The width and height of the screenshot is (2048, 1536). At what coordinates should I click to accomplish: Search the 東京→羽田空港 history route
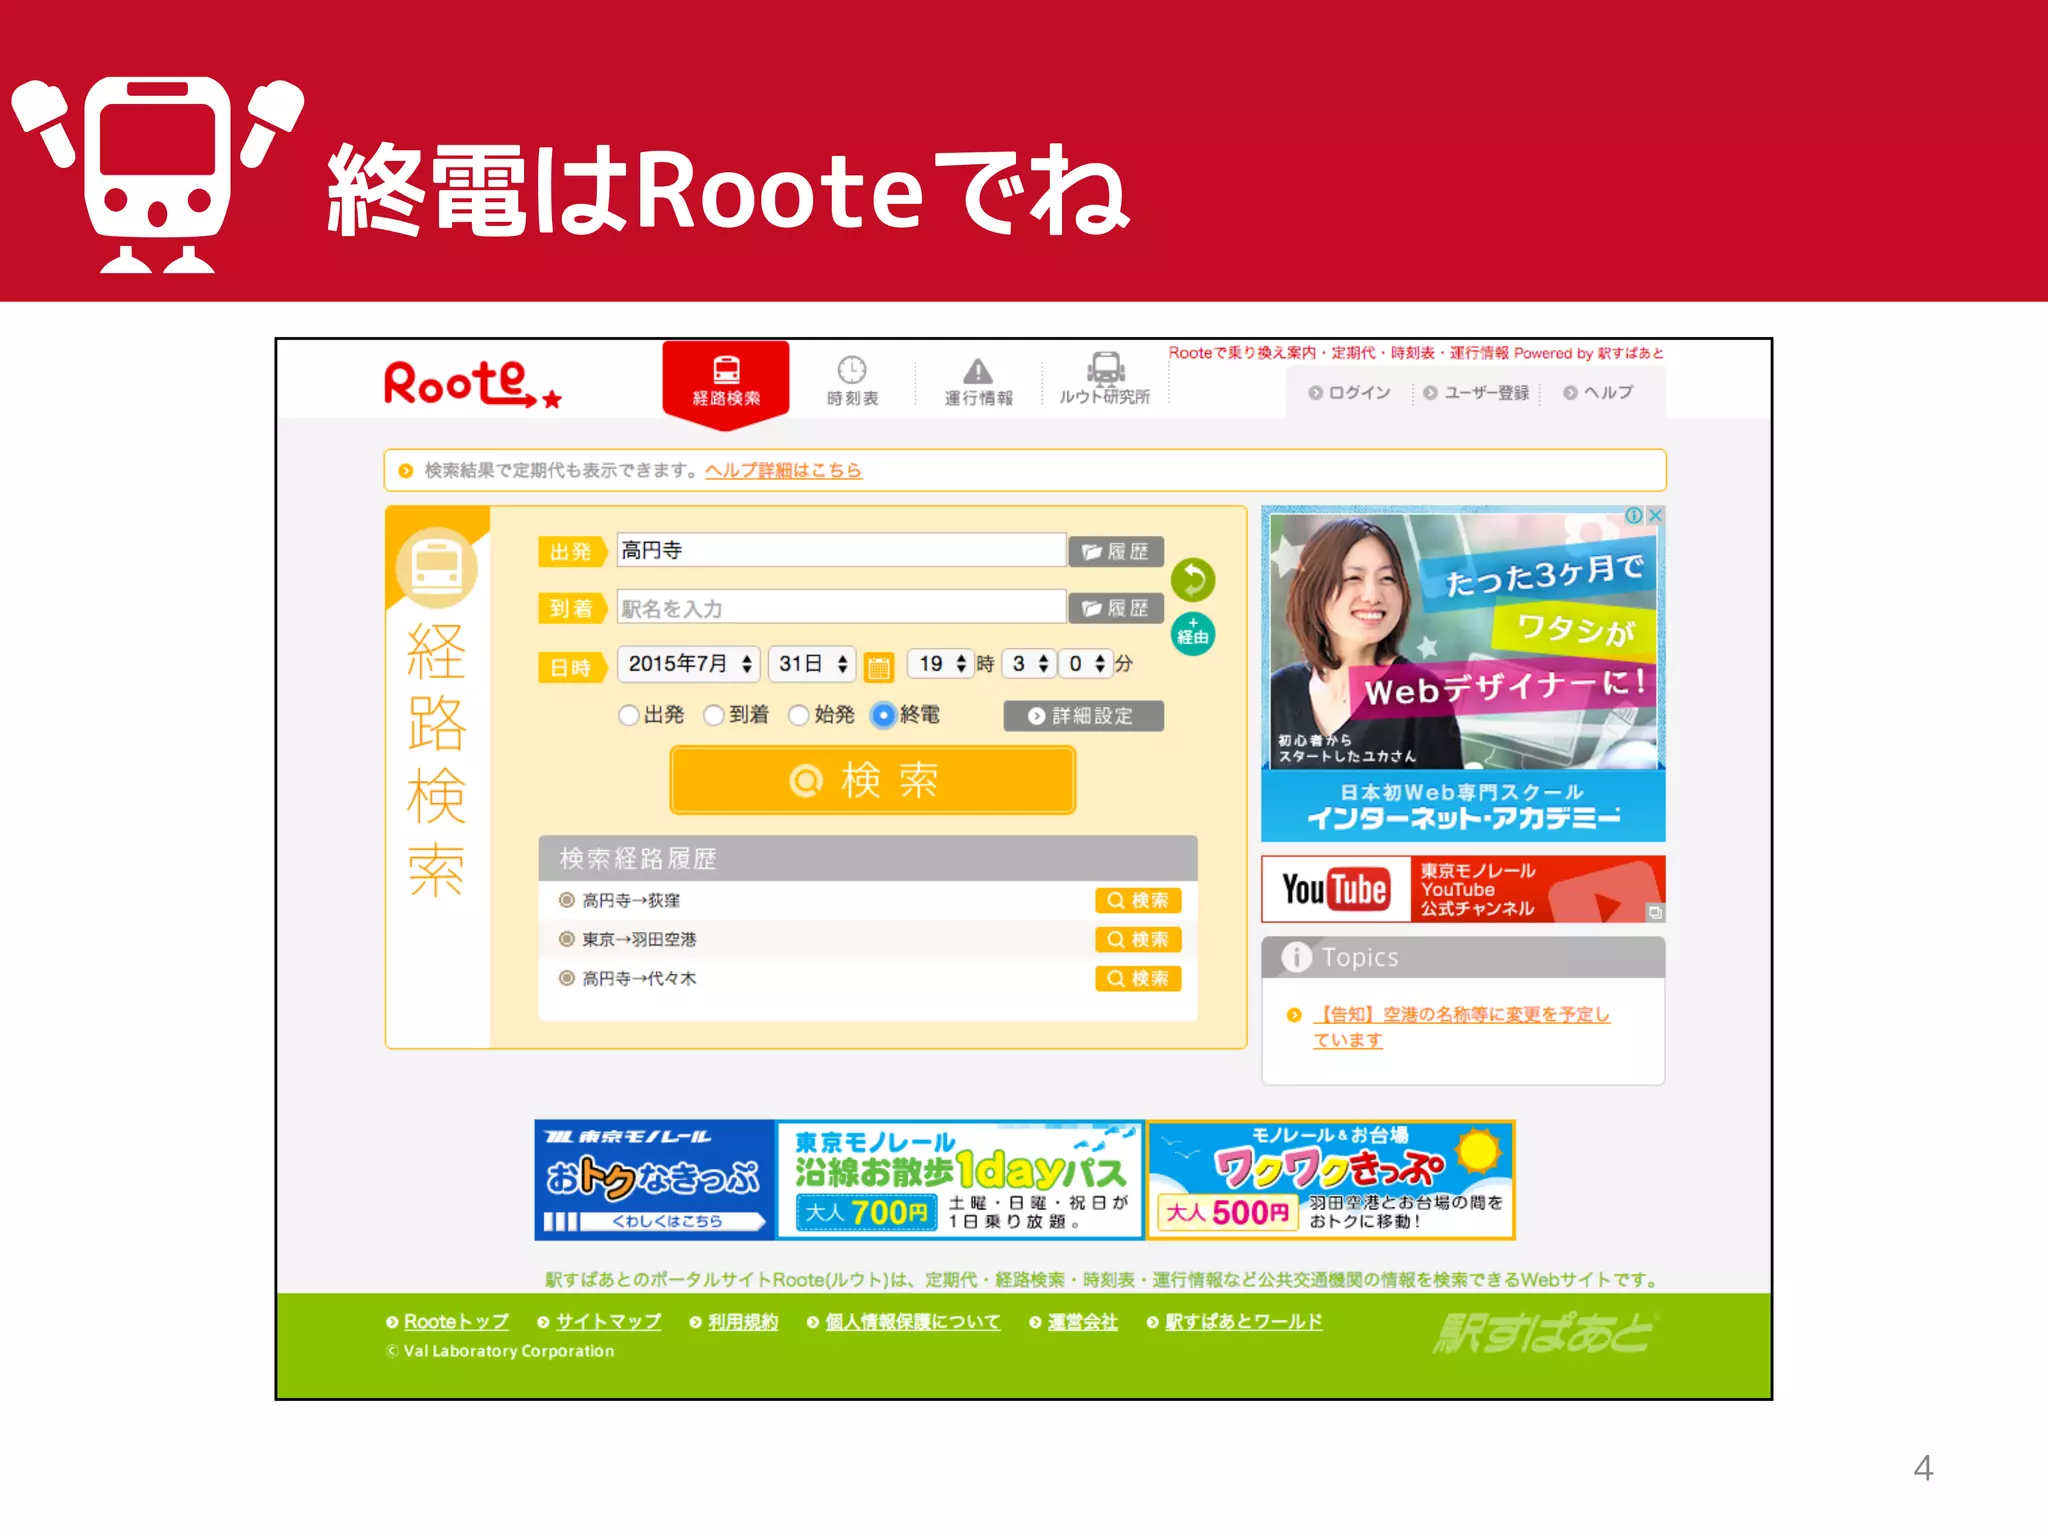1138,939
